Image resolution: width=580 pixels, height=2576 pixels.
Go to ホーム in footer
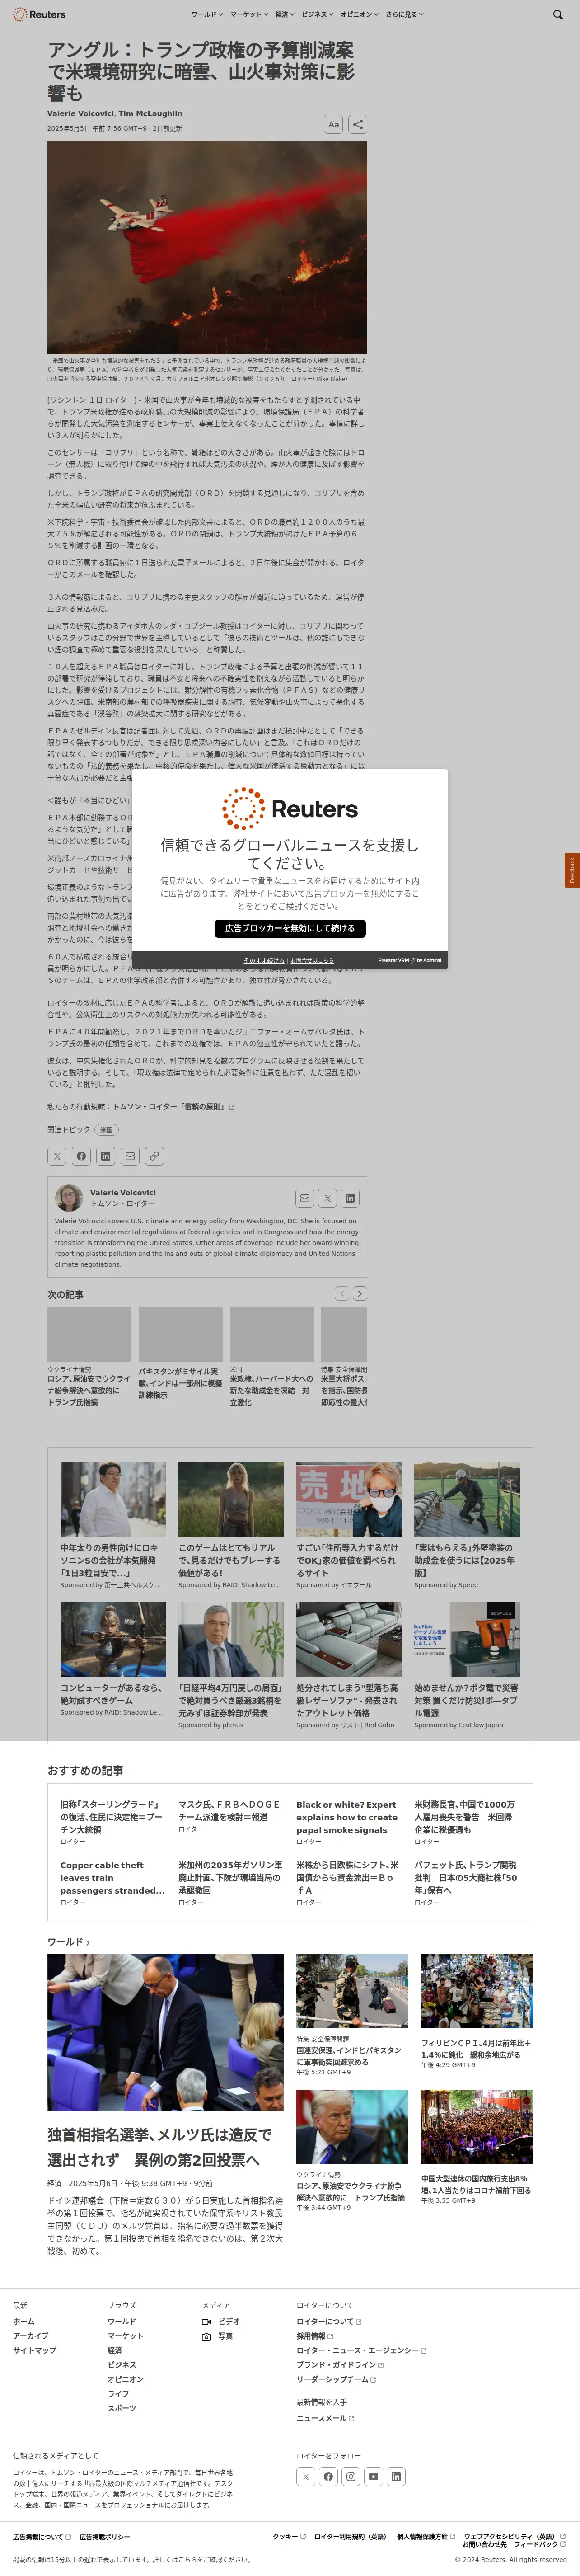[23, 2321]
